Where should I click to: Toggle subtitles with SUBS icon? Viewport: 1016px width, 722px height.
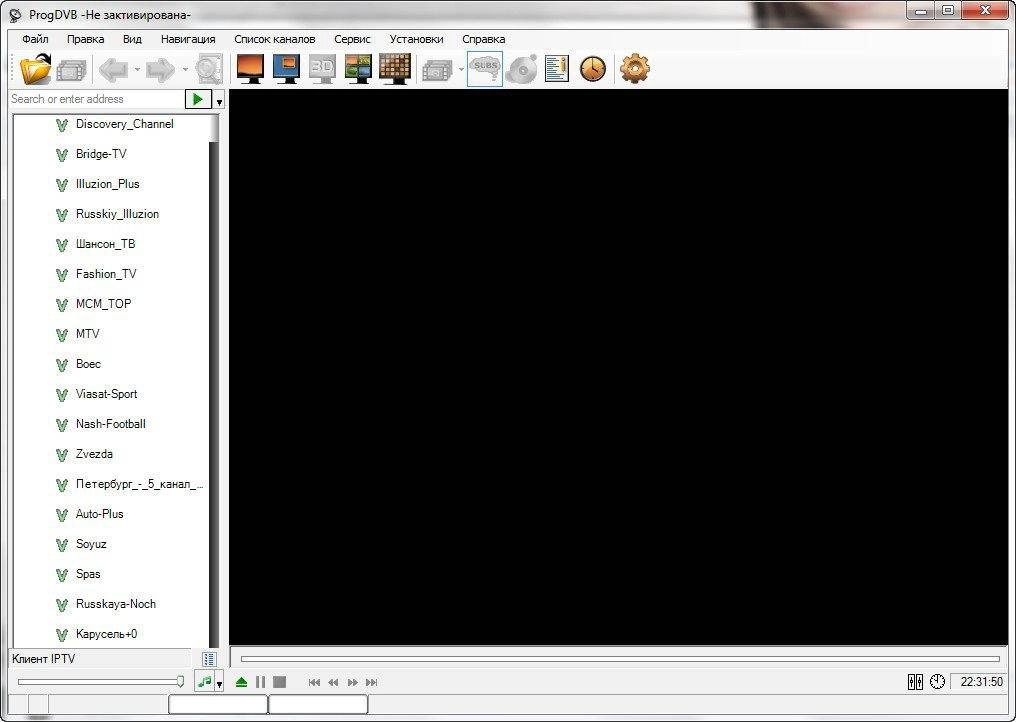click(x=485, y=69)
